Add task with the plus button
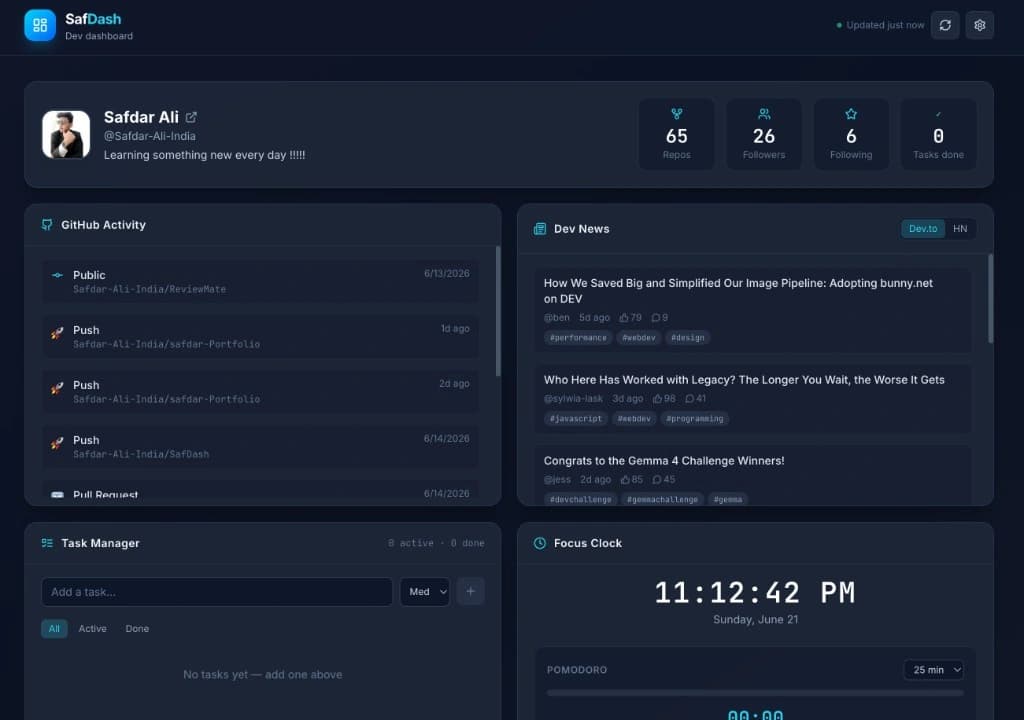The image size is (1024, 720). click(470, 591)
